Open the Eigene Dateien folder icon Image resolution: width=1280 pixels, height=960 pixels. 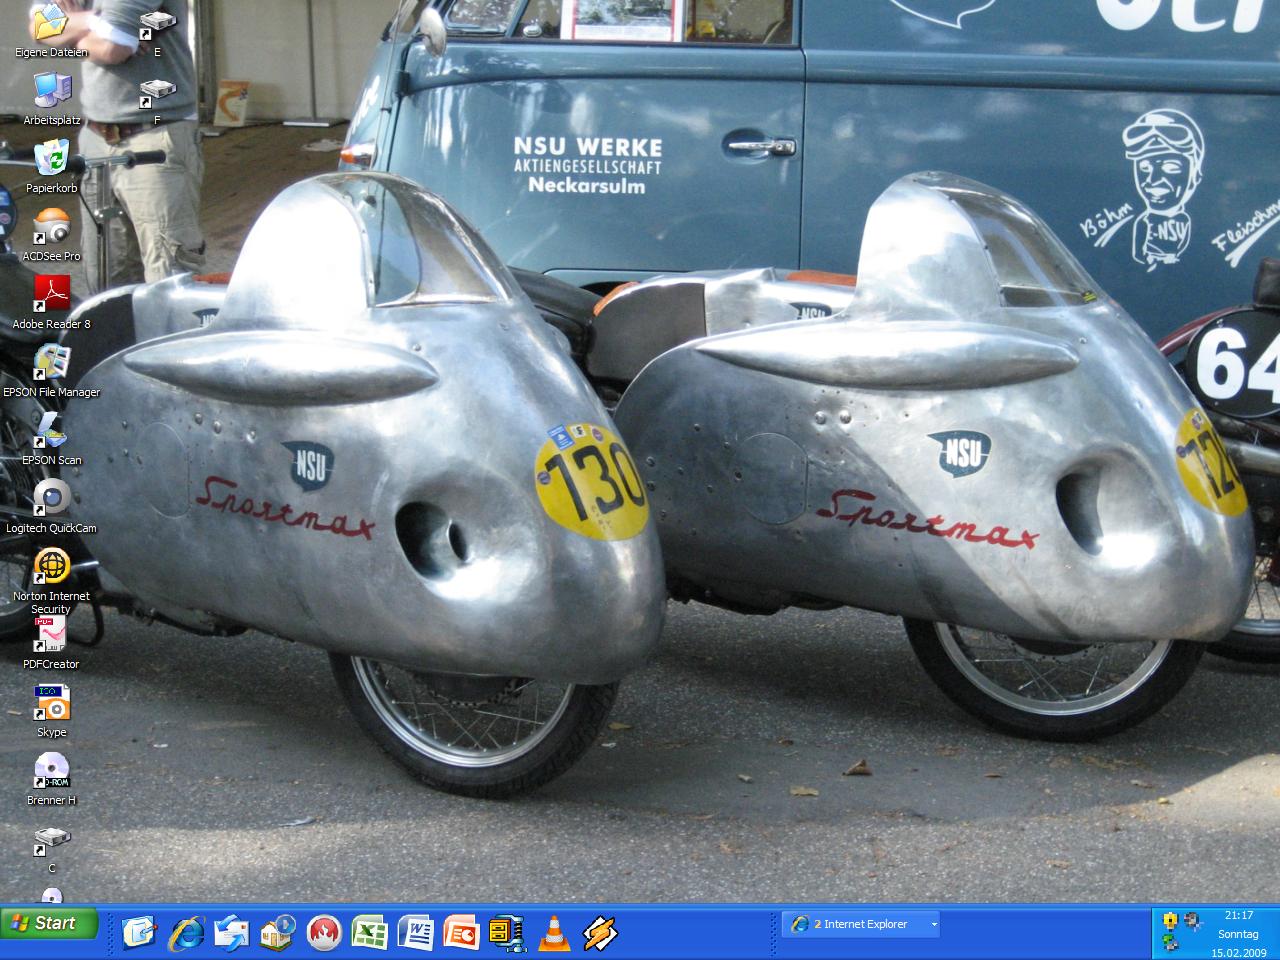51,23
